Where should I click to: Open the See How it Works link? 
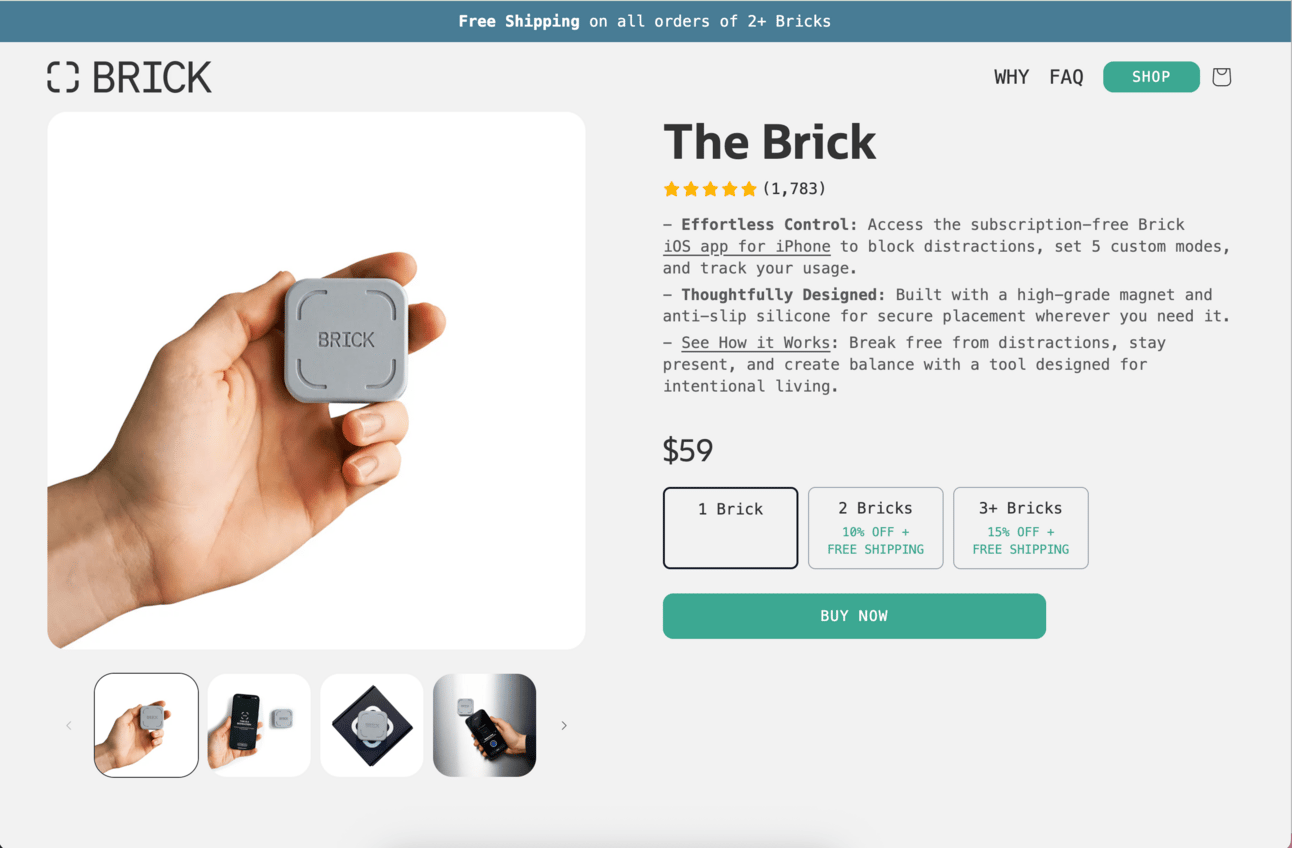(755, 343)
